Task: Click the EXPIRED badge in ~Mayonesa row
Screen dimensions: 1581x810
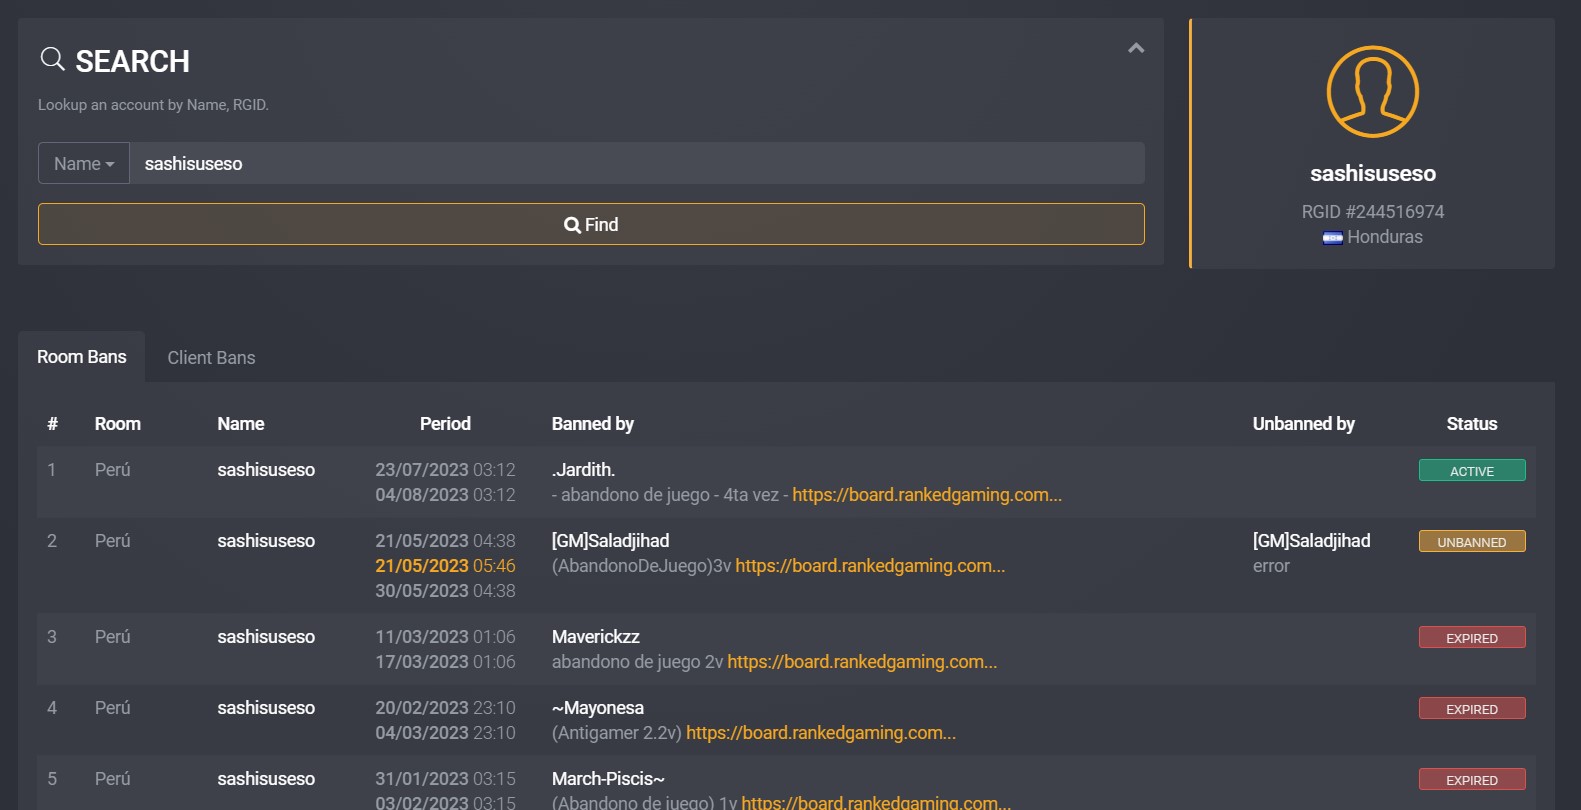Action: point(1472,709)
